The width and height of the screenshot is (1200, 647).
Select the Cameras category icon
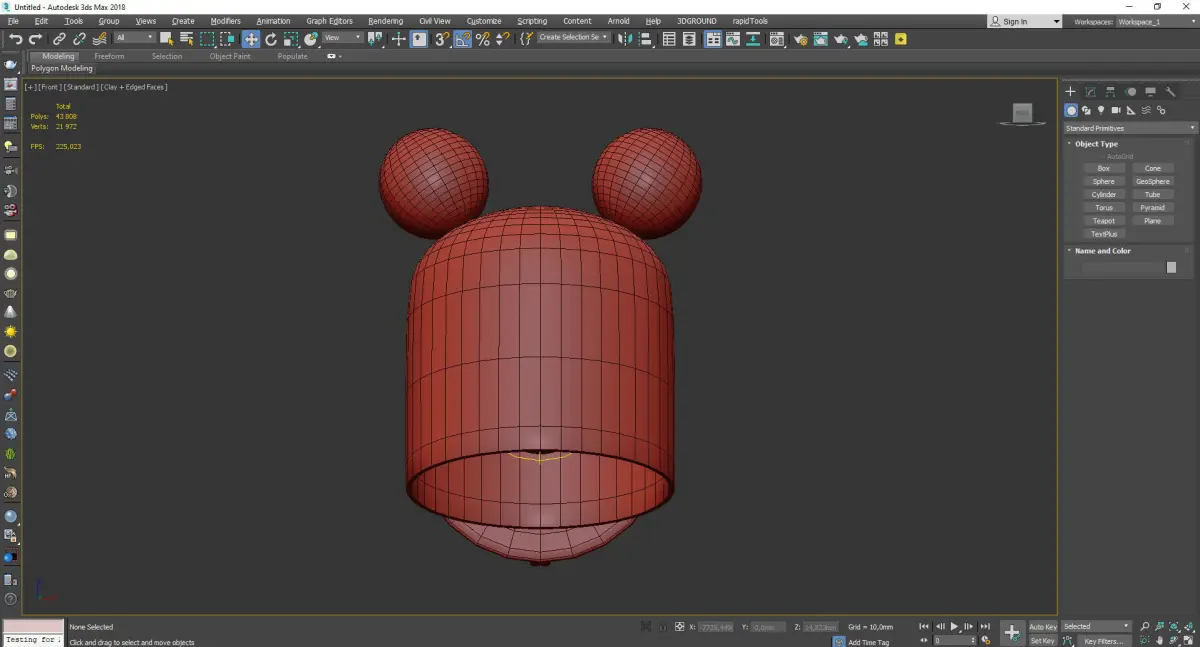[1116, 111]
